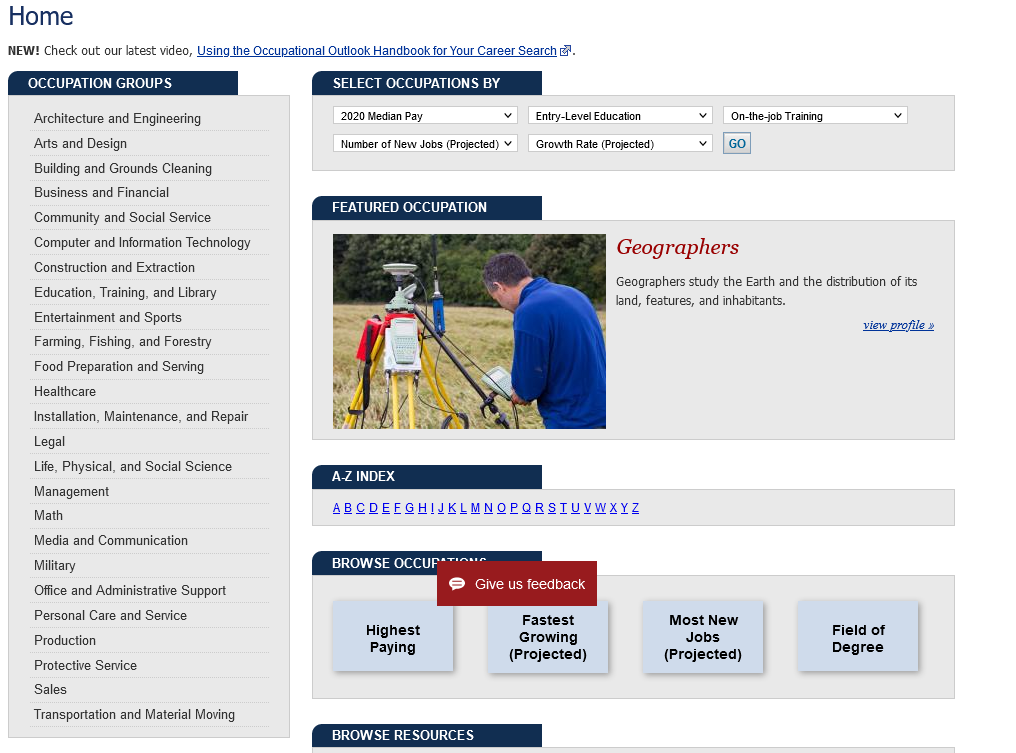This screenshot has width=1016, height=753.
Task: Click the GO button
Action: point(737,144)
